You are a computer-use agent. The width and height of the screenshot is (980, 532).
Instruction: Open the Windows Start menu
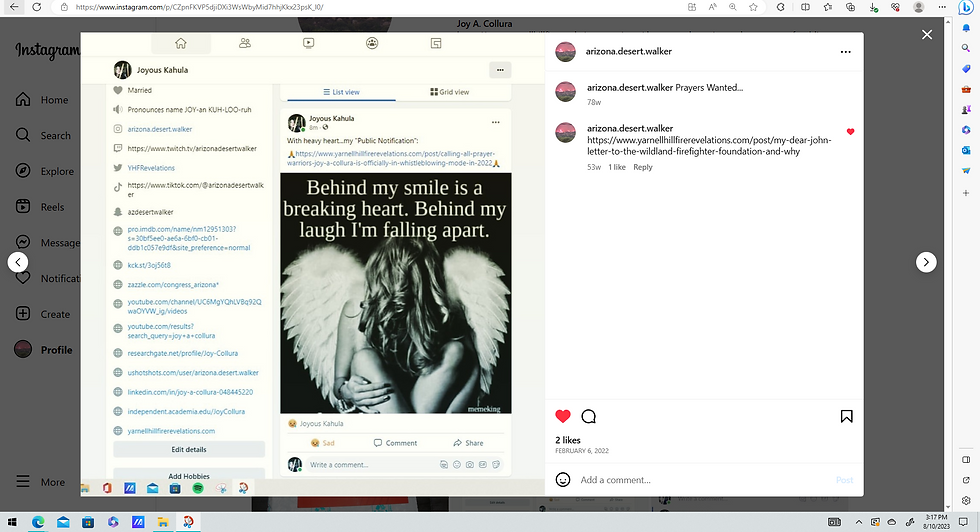coord(13,522)
